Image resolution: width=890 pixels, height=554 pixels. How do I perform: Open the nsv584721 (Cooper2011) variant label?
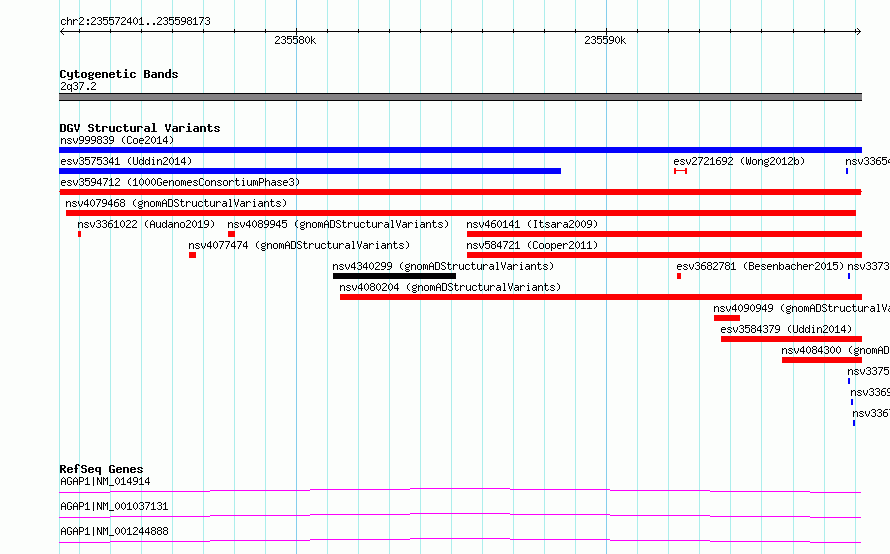[532, 245]
